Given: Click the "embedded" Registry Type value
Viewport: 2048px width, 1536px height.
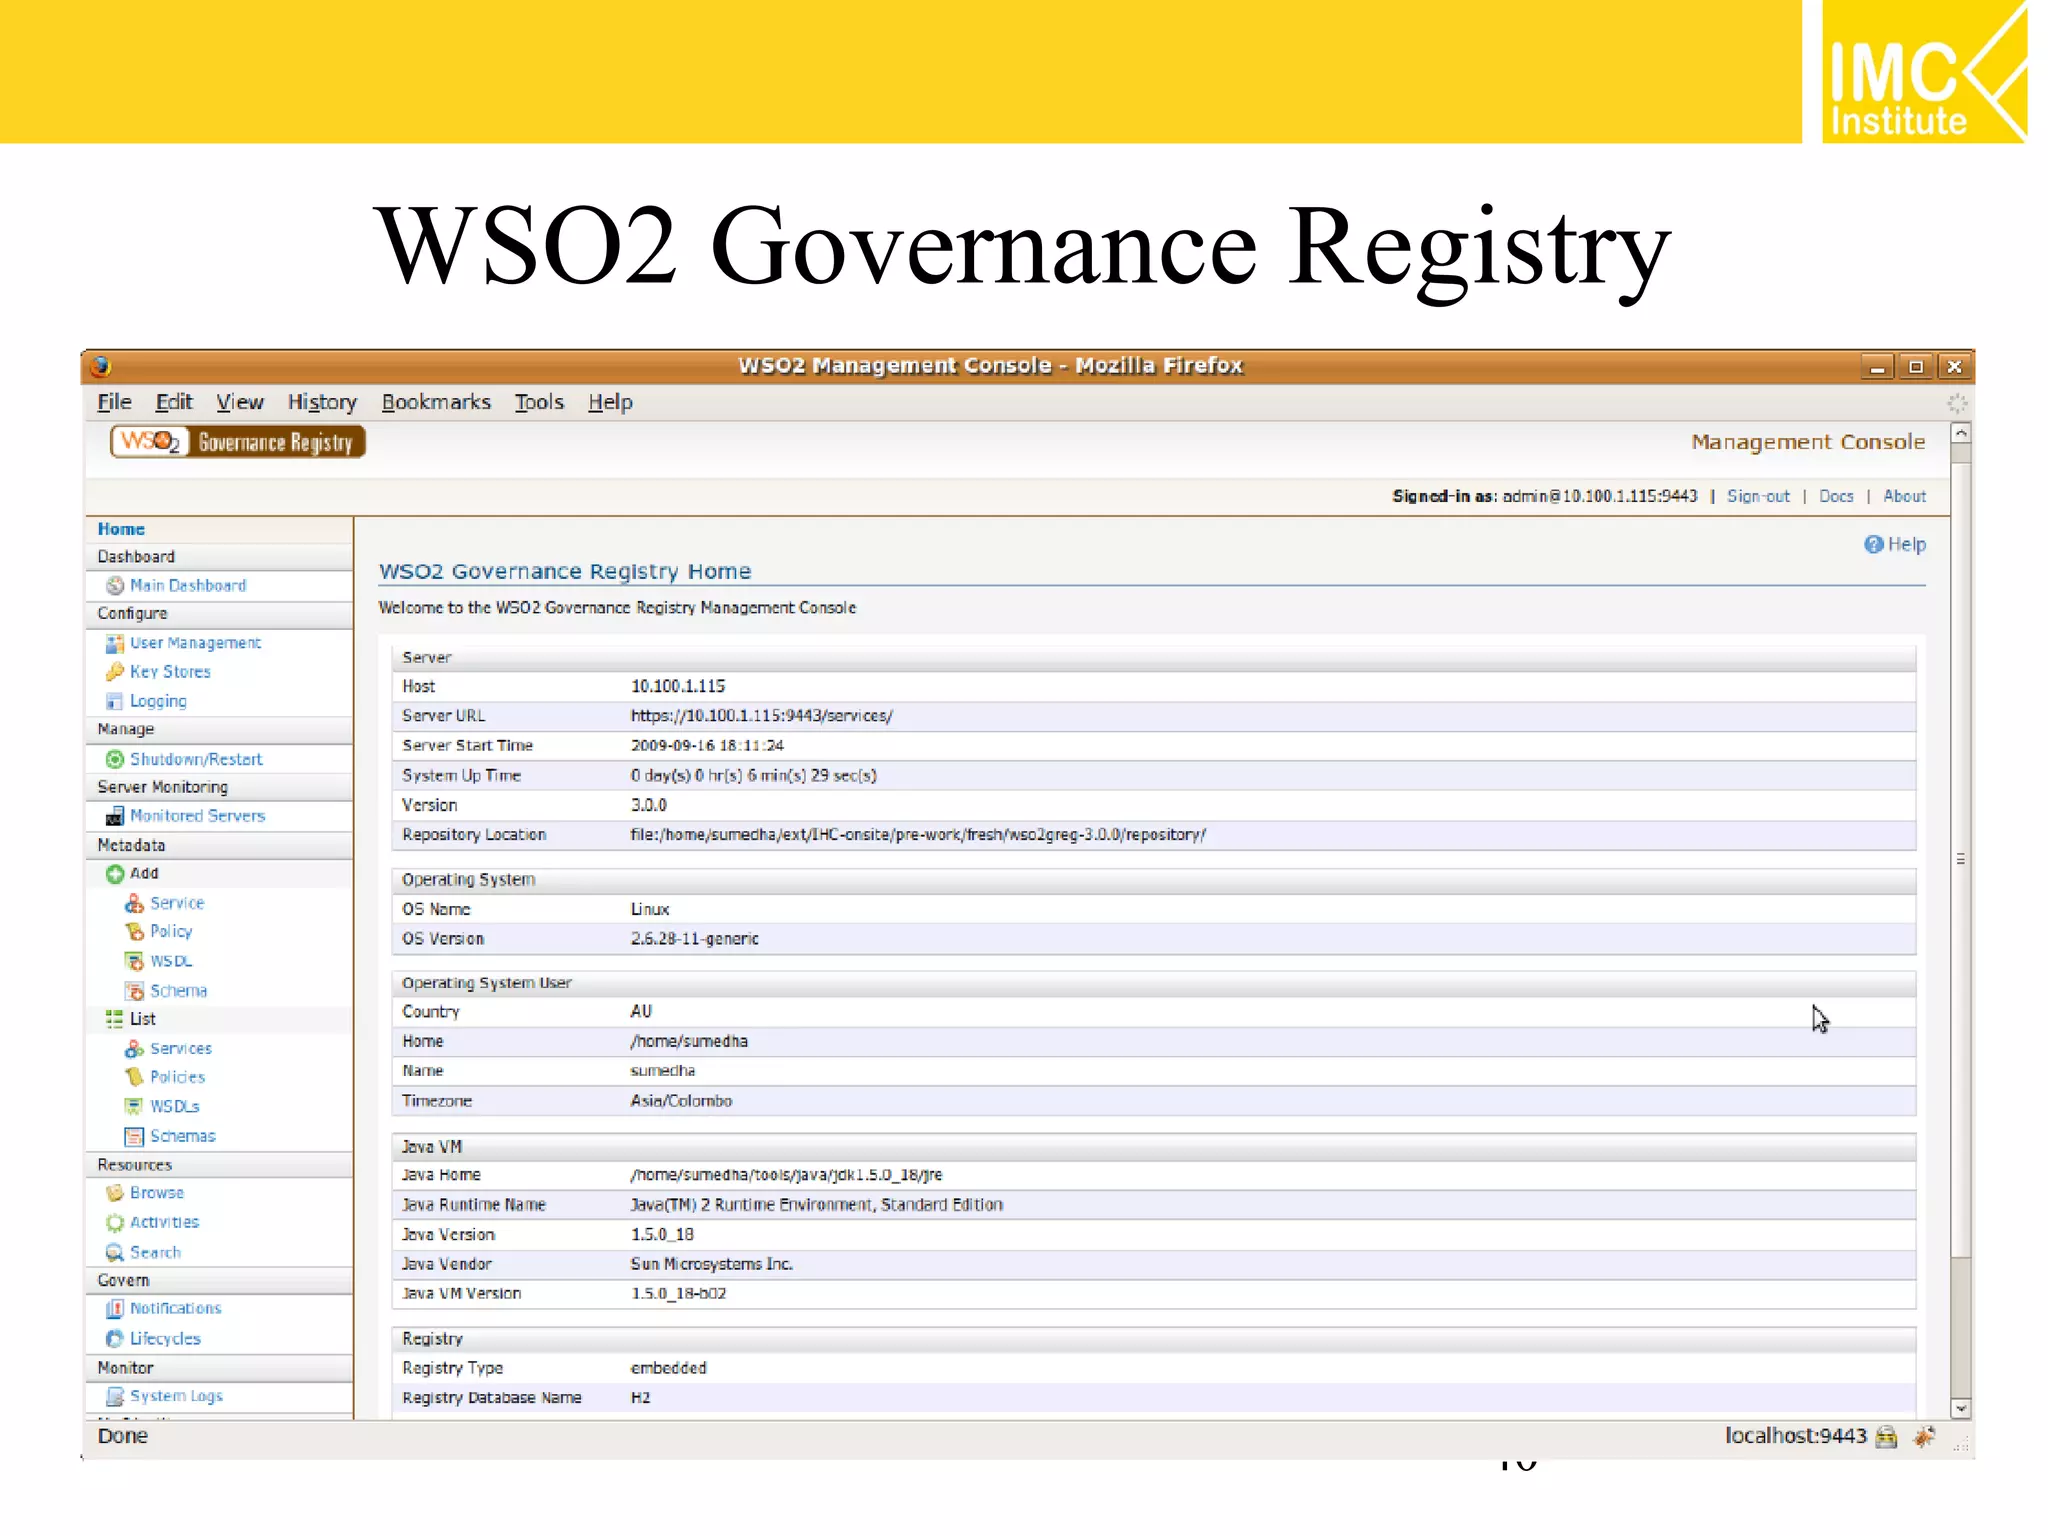Looking at the screenshot, I should point(668,1368).
